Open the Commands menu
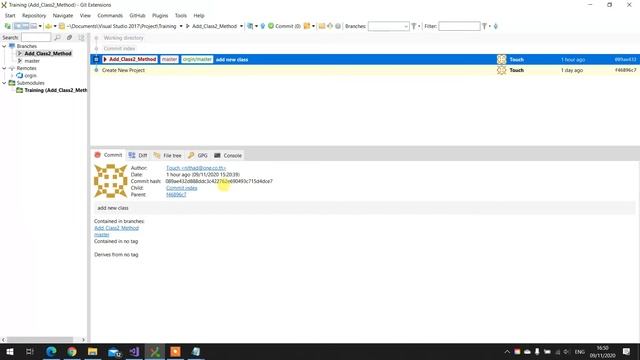 pyautogui.click(x=110, y=16)
